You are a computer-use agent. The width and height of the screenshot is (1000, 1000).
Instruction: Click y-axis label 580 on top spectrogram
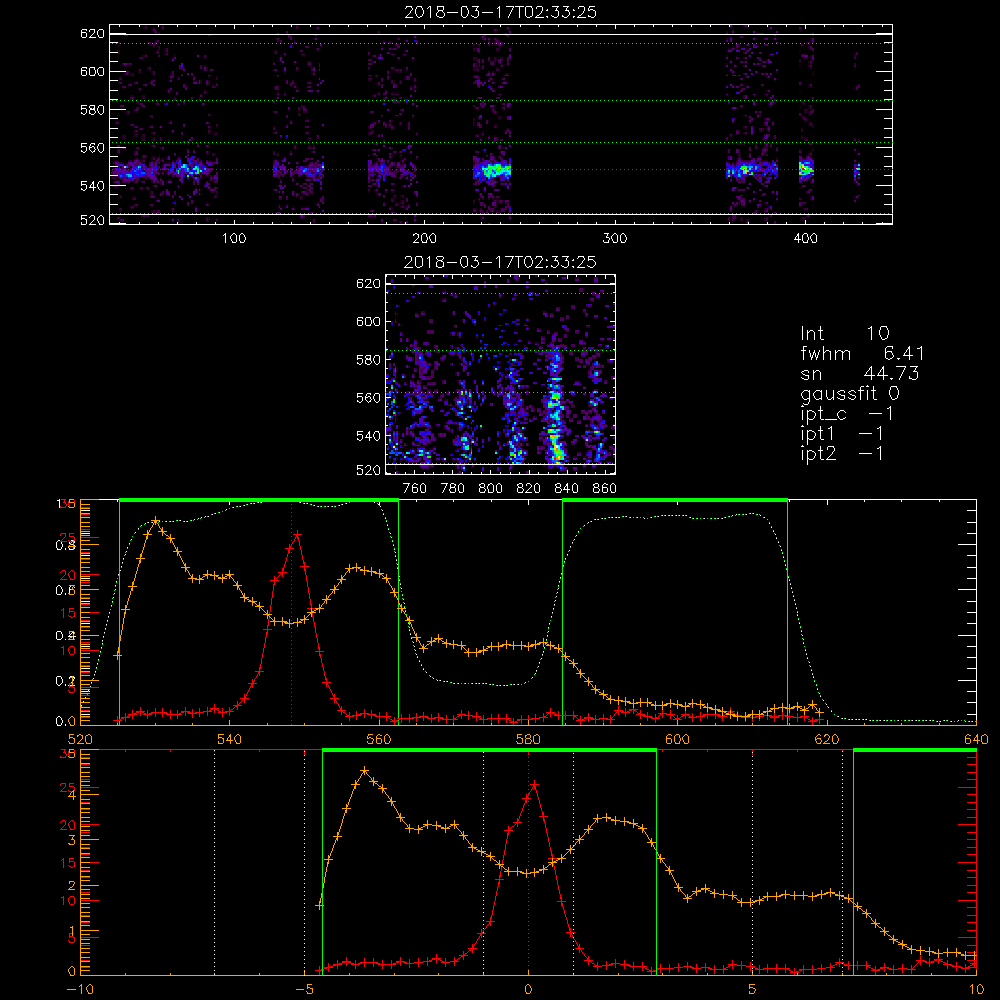point(92,110)
